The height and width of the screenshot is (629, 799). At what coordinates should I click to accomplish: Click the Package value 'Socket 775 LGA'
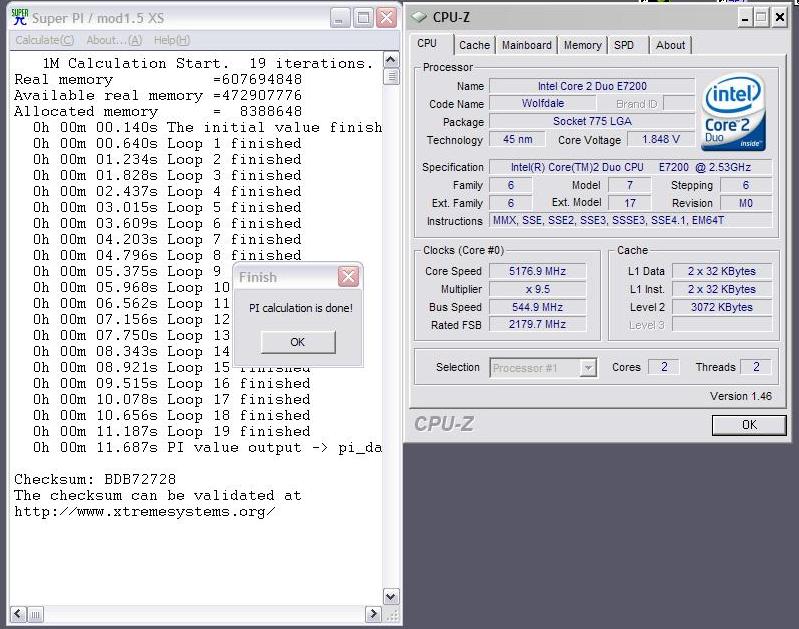(592, 121)
